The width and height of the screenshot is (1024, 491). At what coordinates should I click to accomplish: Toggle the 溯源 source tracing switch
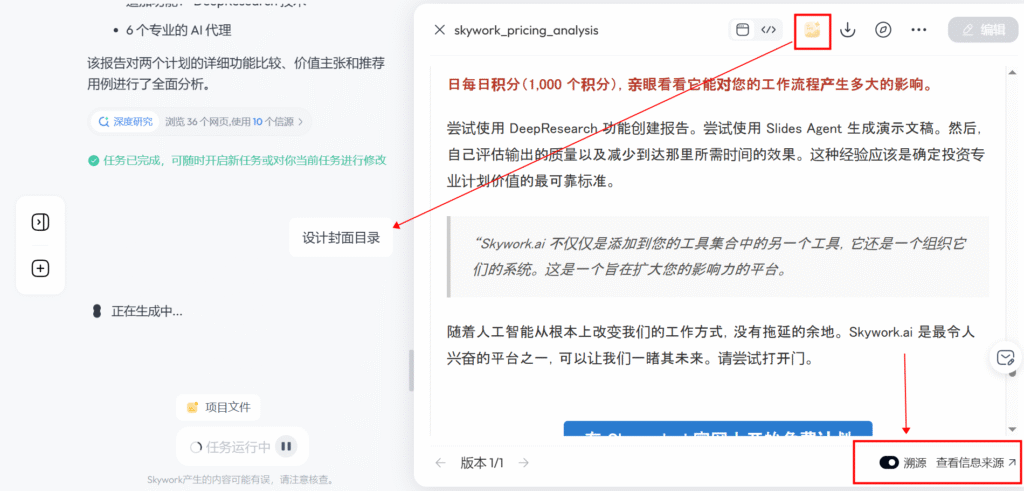(889, 463)
